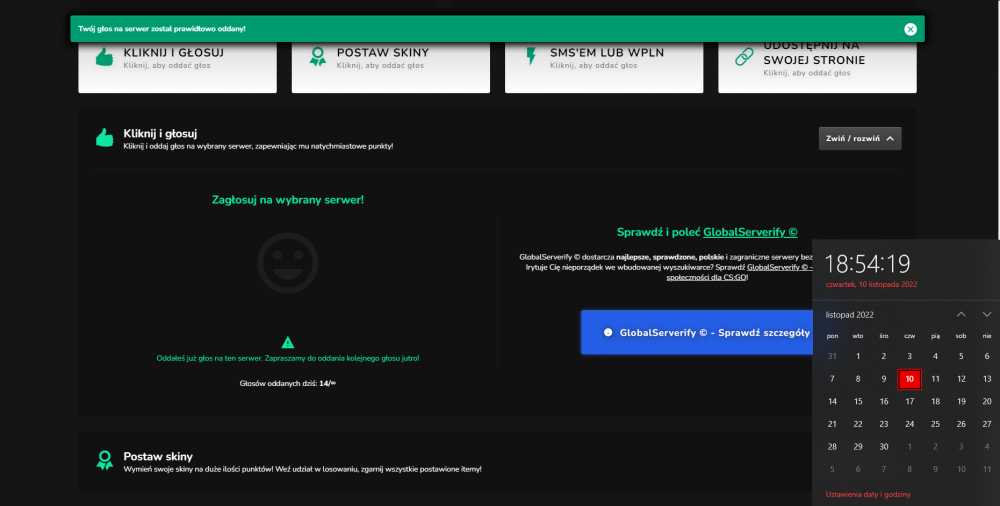This screenshot has height=506, width=1000.
Task: Click the link chain icon in Udostępnij card
Action: pos(744,57)
